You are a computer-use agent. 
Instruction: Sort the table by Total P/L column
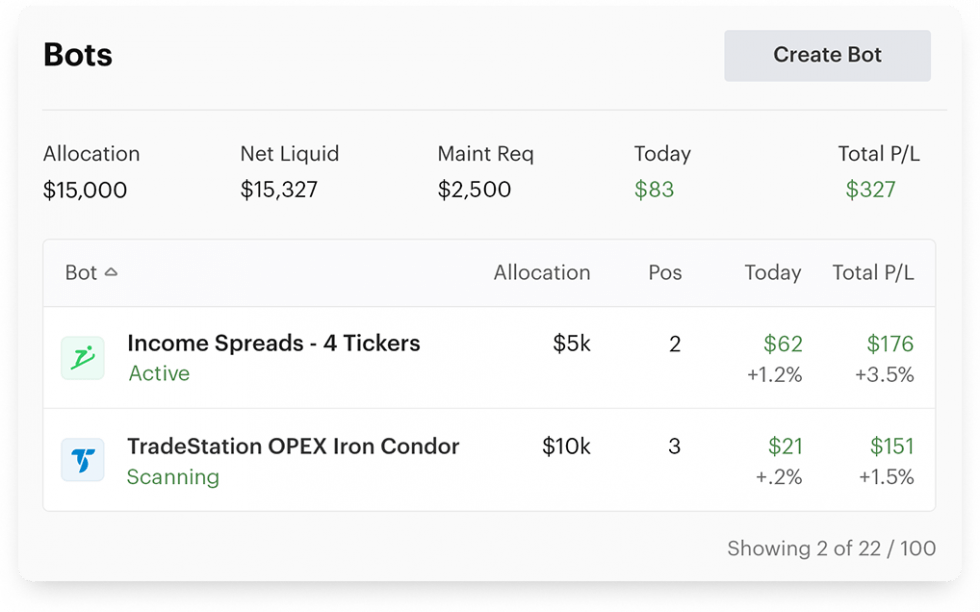875,272
